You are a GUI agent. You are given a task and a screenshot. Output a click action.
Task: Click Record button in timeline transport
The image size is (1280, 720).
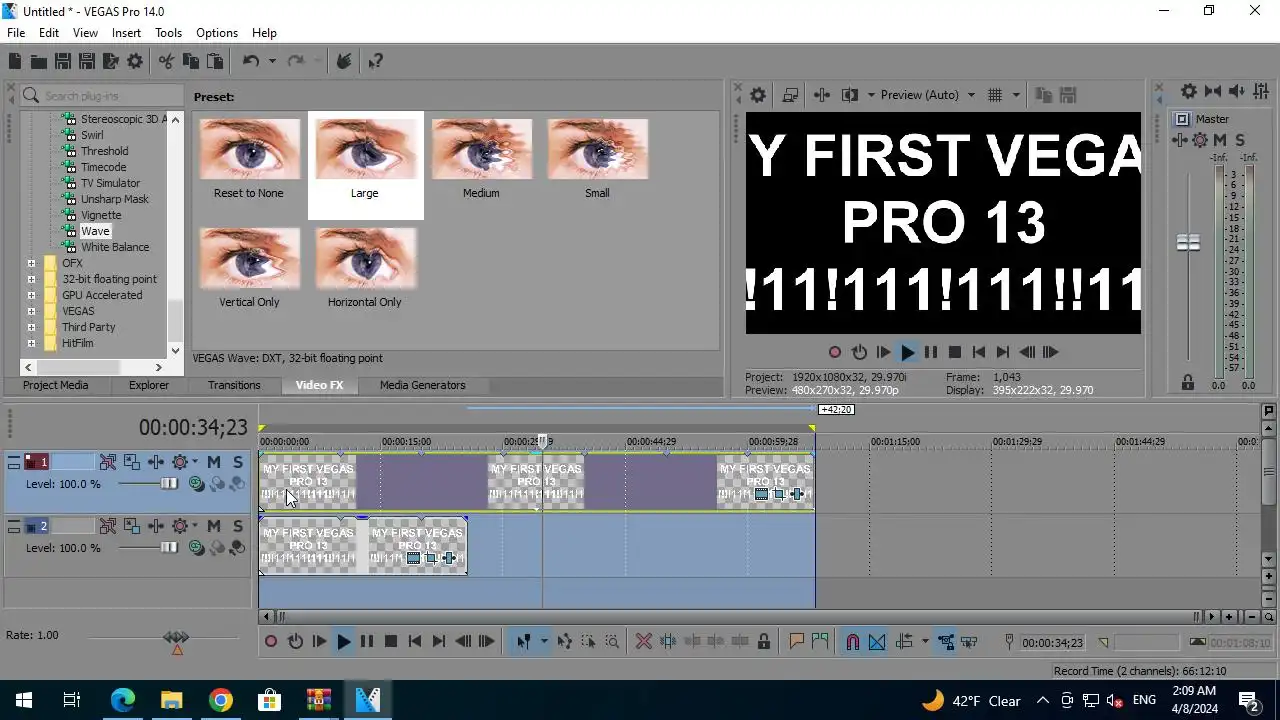pos(271,642)
